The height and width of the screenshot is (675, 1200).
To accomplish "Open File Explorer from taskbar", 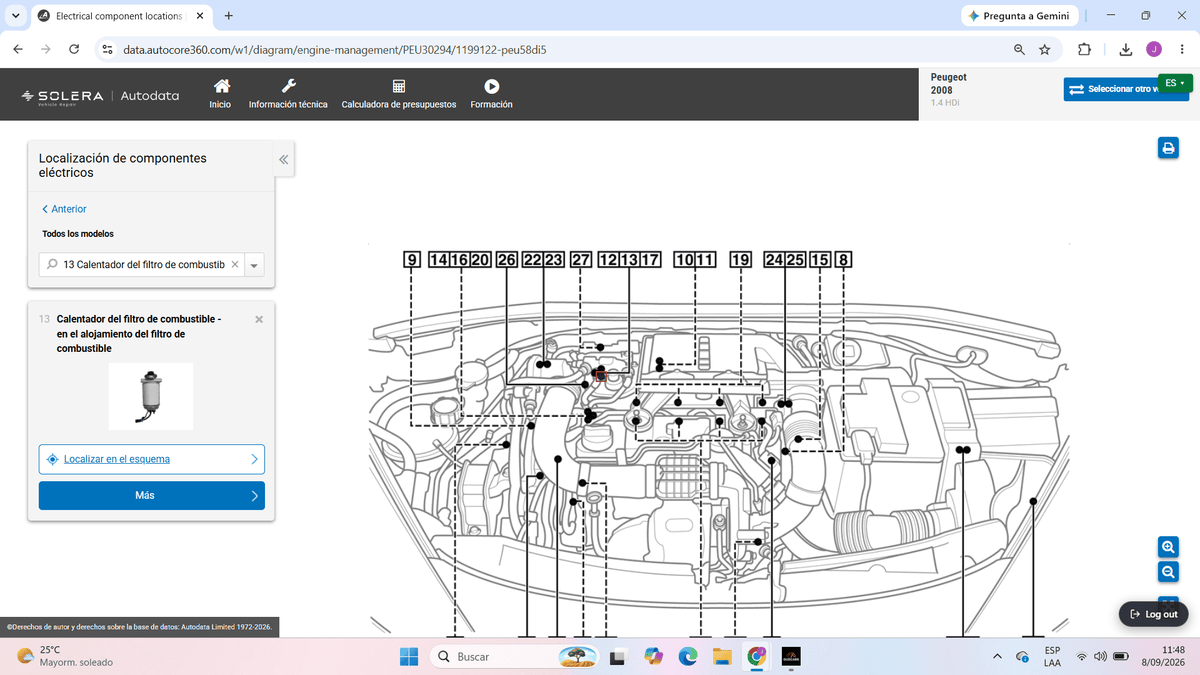I will (723, 657).
